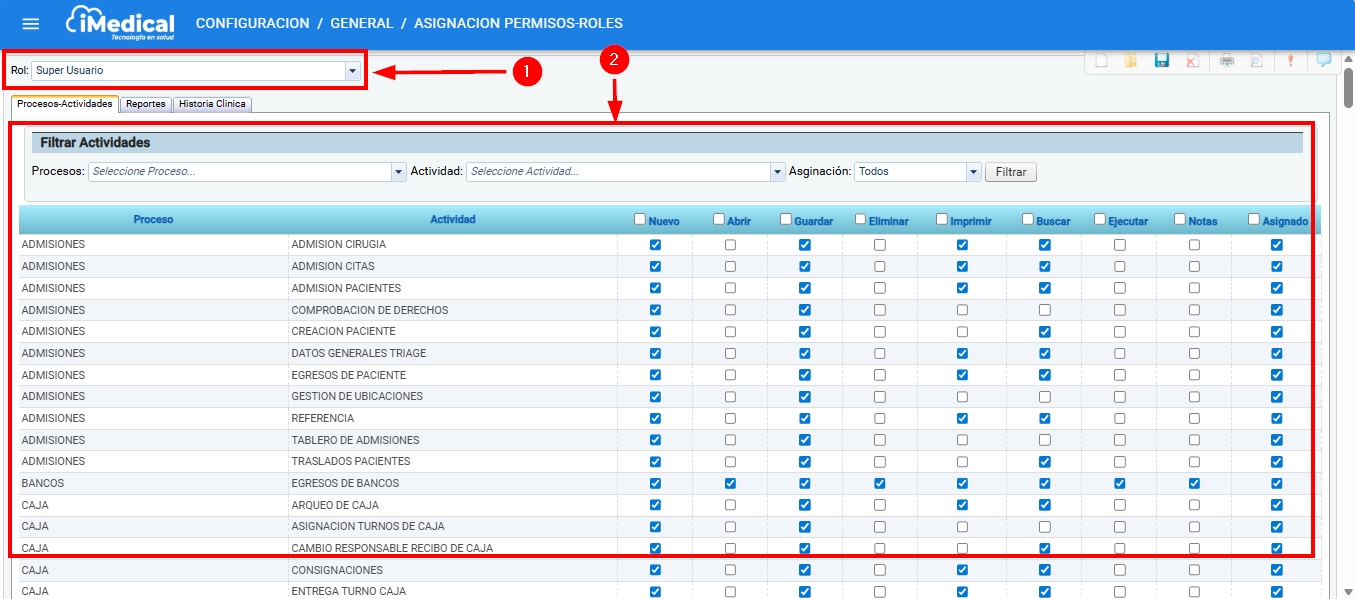Click the red exclamation mark icon
The height and width of the screenshot is (599, 1355).
click(1290, 60)
